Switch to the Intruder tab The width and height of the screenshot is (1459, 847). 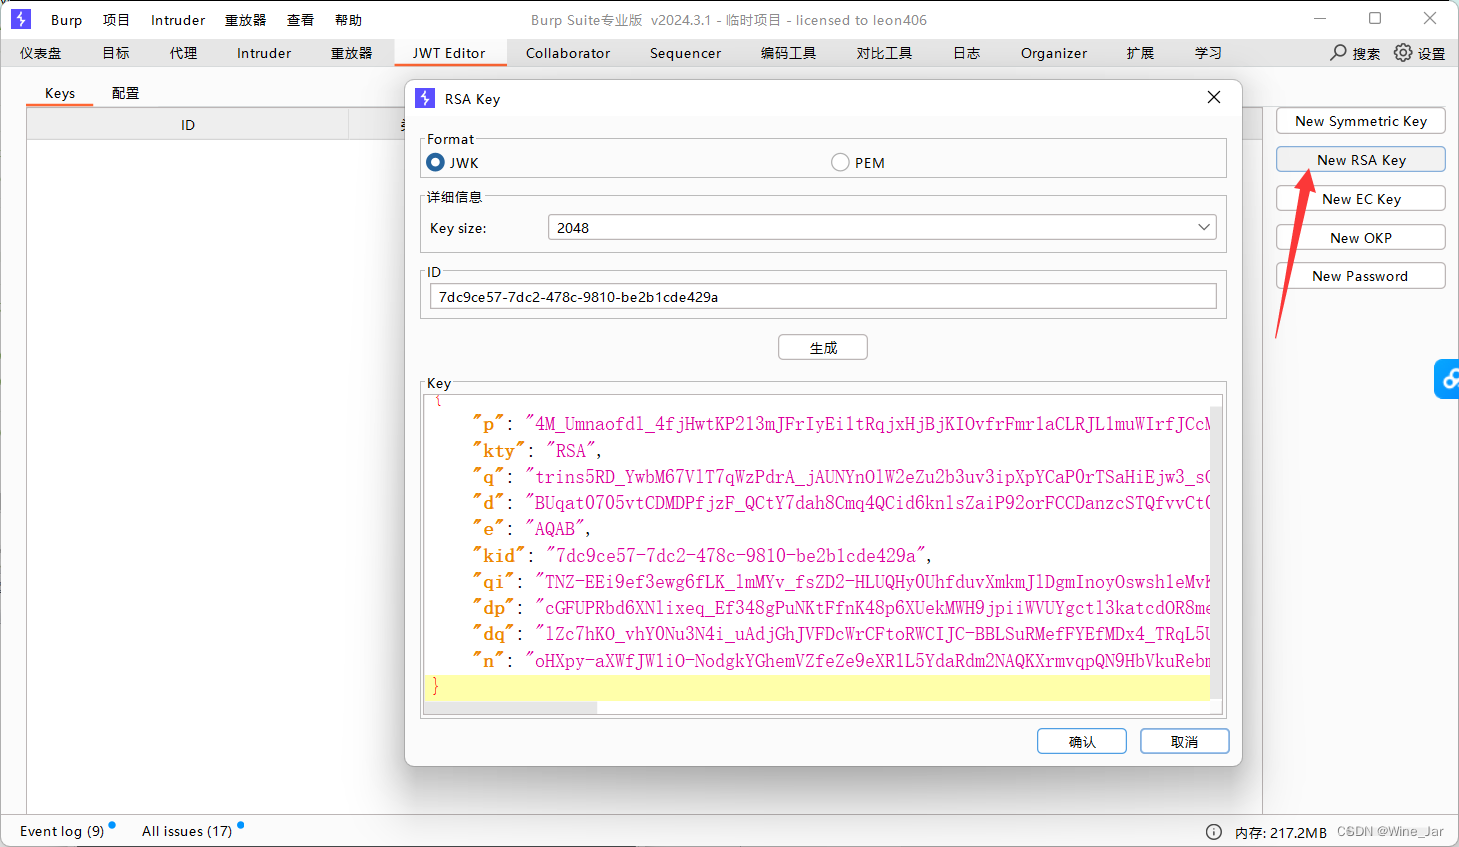pos(264,53)
